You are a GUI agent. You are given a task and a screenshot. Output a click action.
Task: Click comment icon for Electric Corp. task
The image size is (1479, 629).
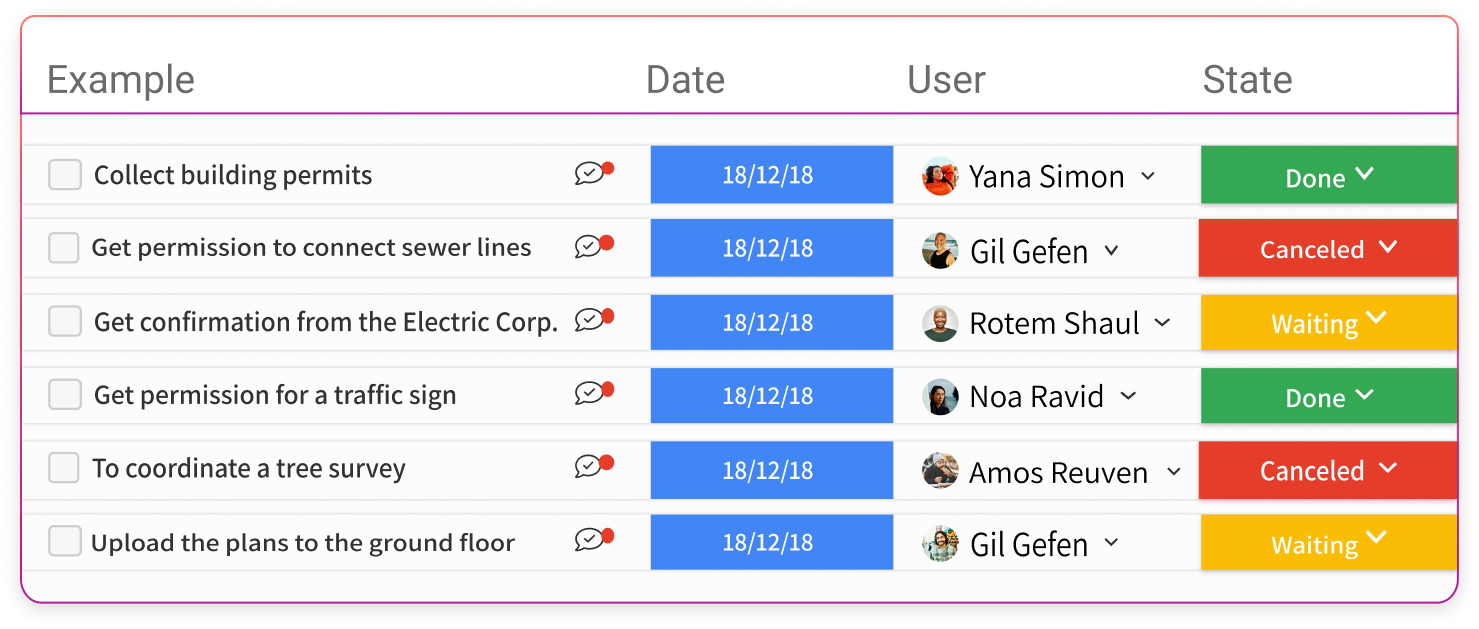[x=593, y=321]
